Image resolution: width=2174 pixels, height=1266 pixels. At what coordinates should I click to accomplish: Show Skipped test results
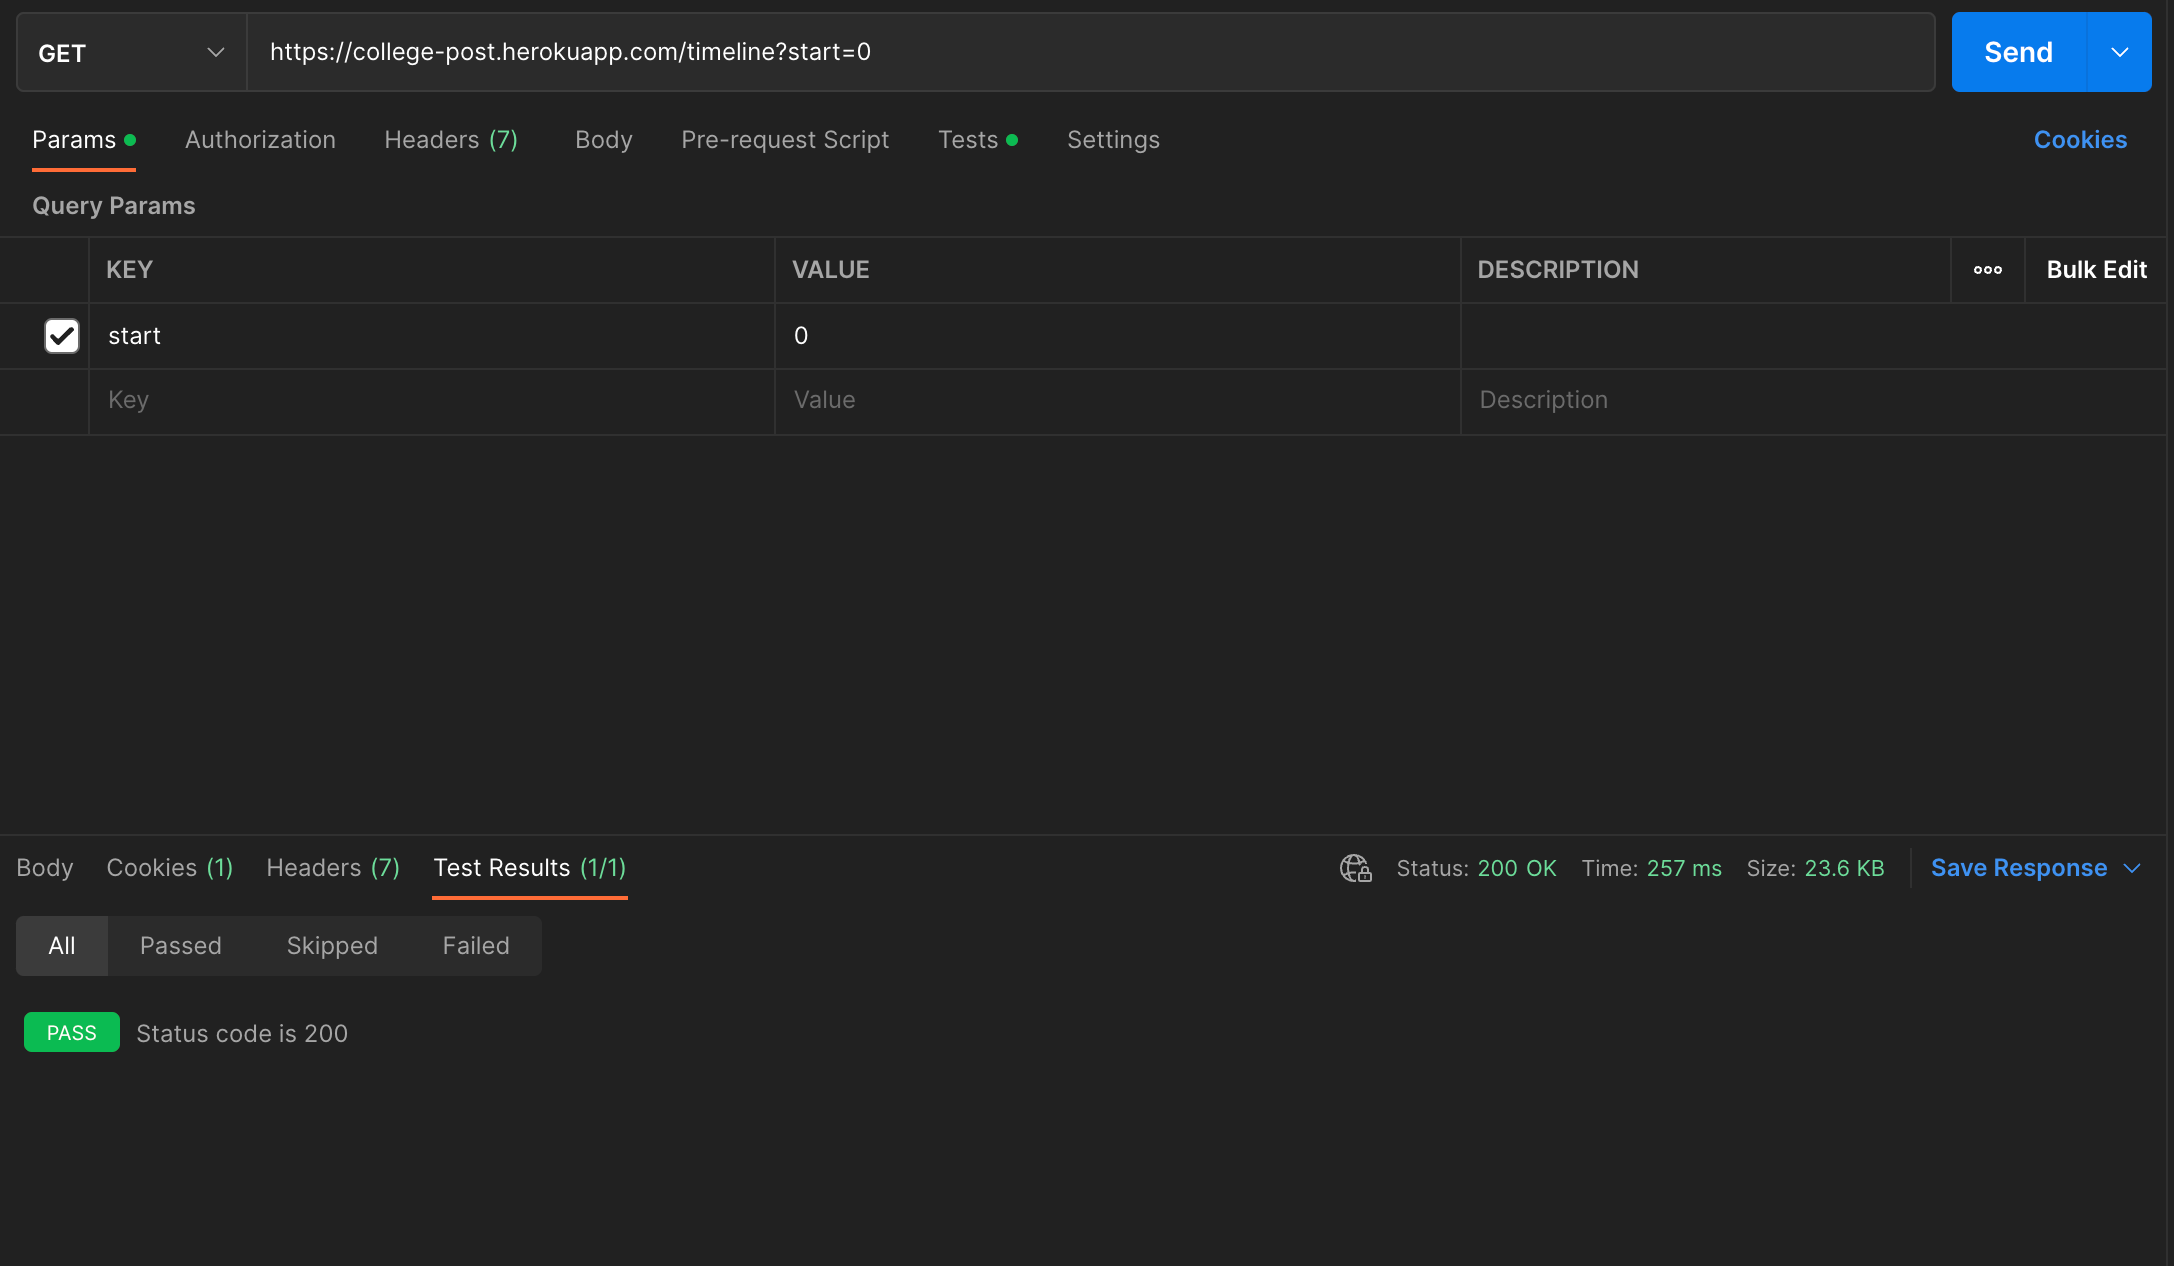click(332, 946)
